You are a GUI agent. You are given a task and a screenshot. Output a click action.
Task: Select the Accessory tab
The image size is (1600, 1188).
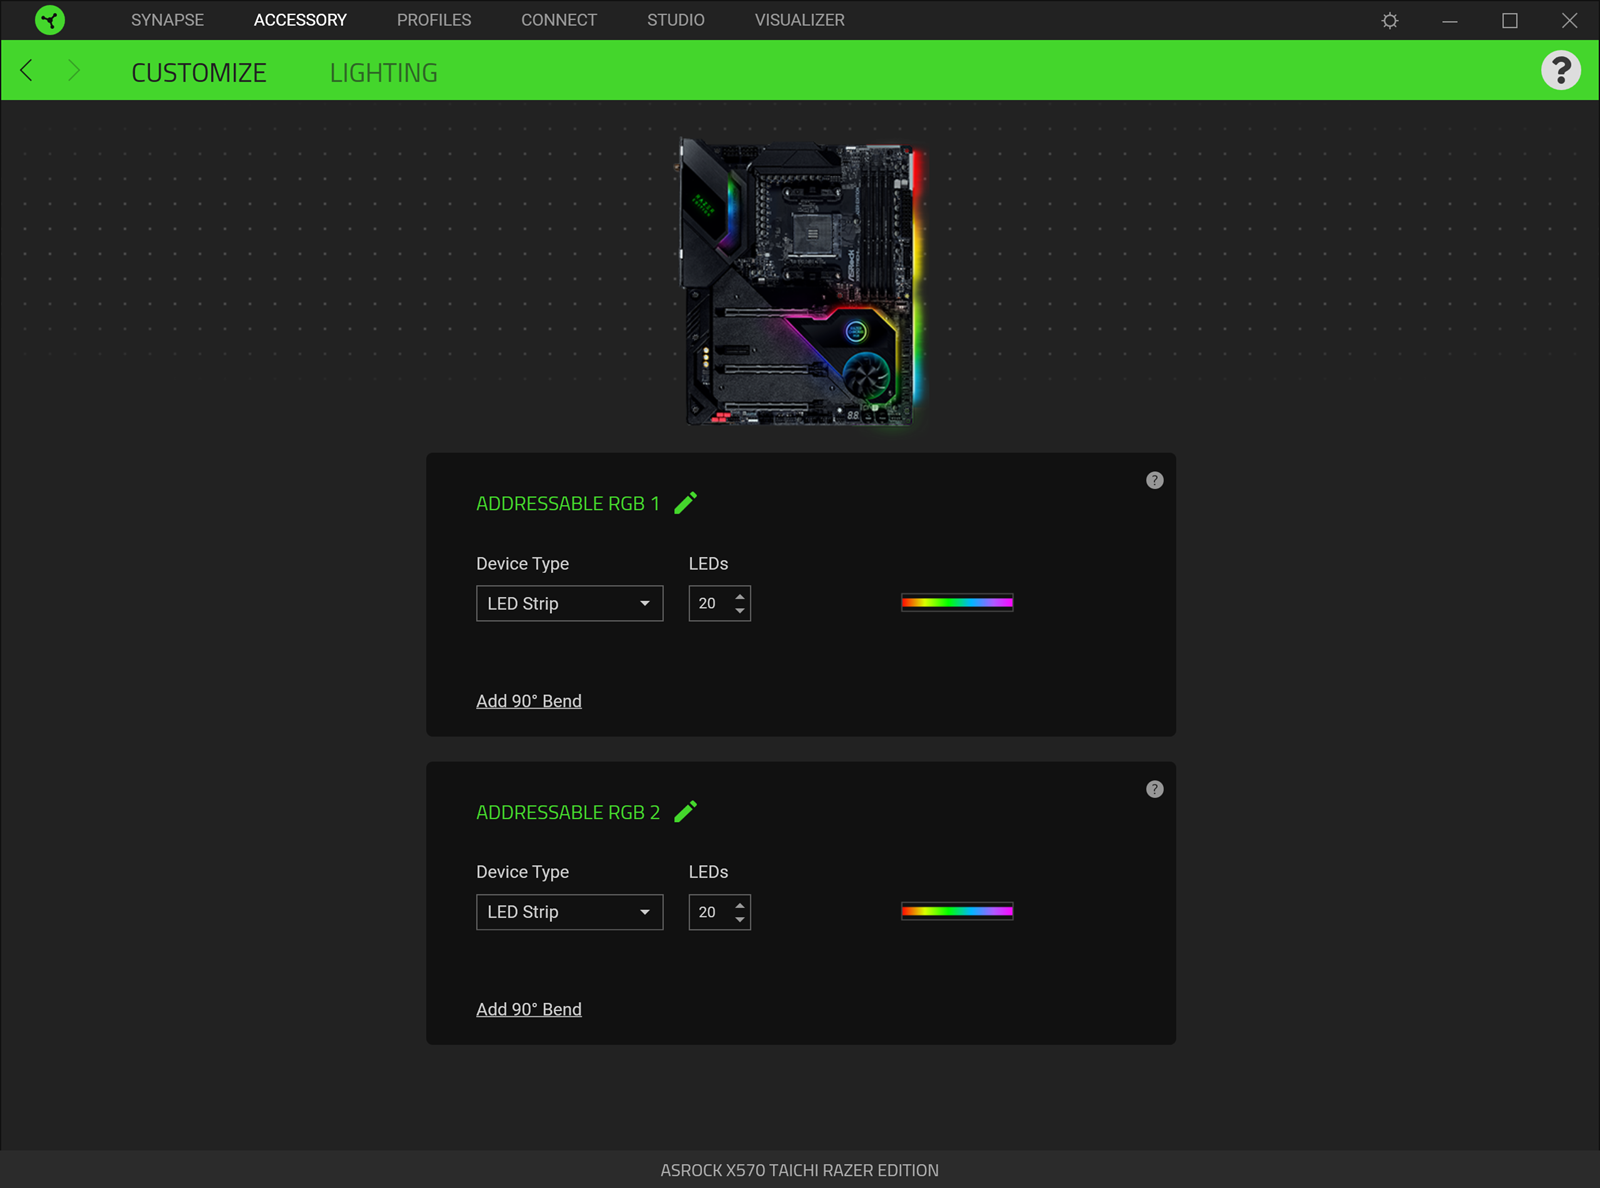point(300,20)
